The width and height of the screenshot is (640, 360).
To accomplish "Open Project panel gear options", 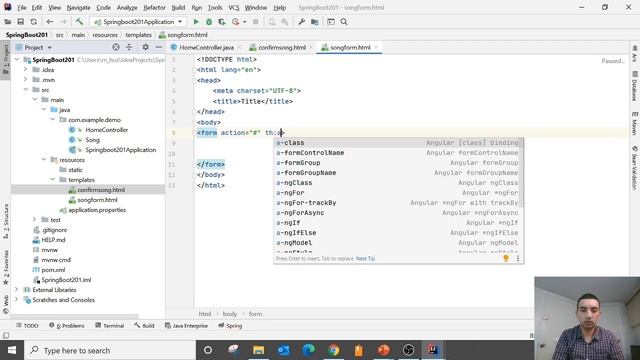I will tap(145, 47).
